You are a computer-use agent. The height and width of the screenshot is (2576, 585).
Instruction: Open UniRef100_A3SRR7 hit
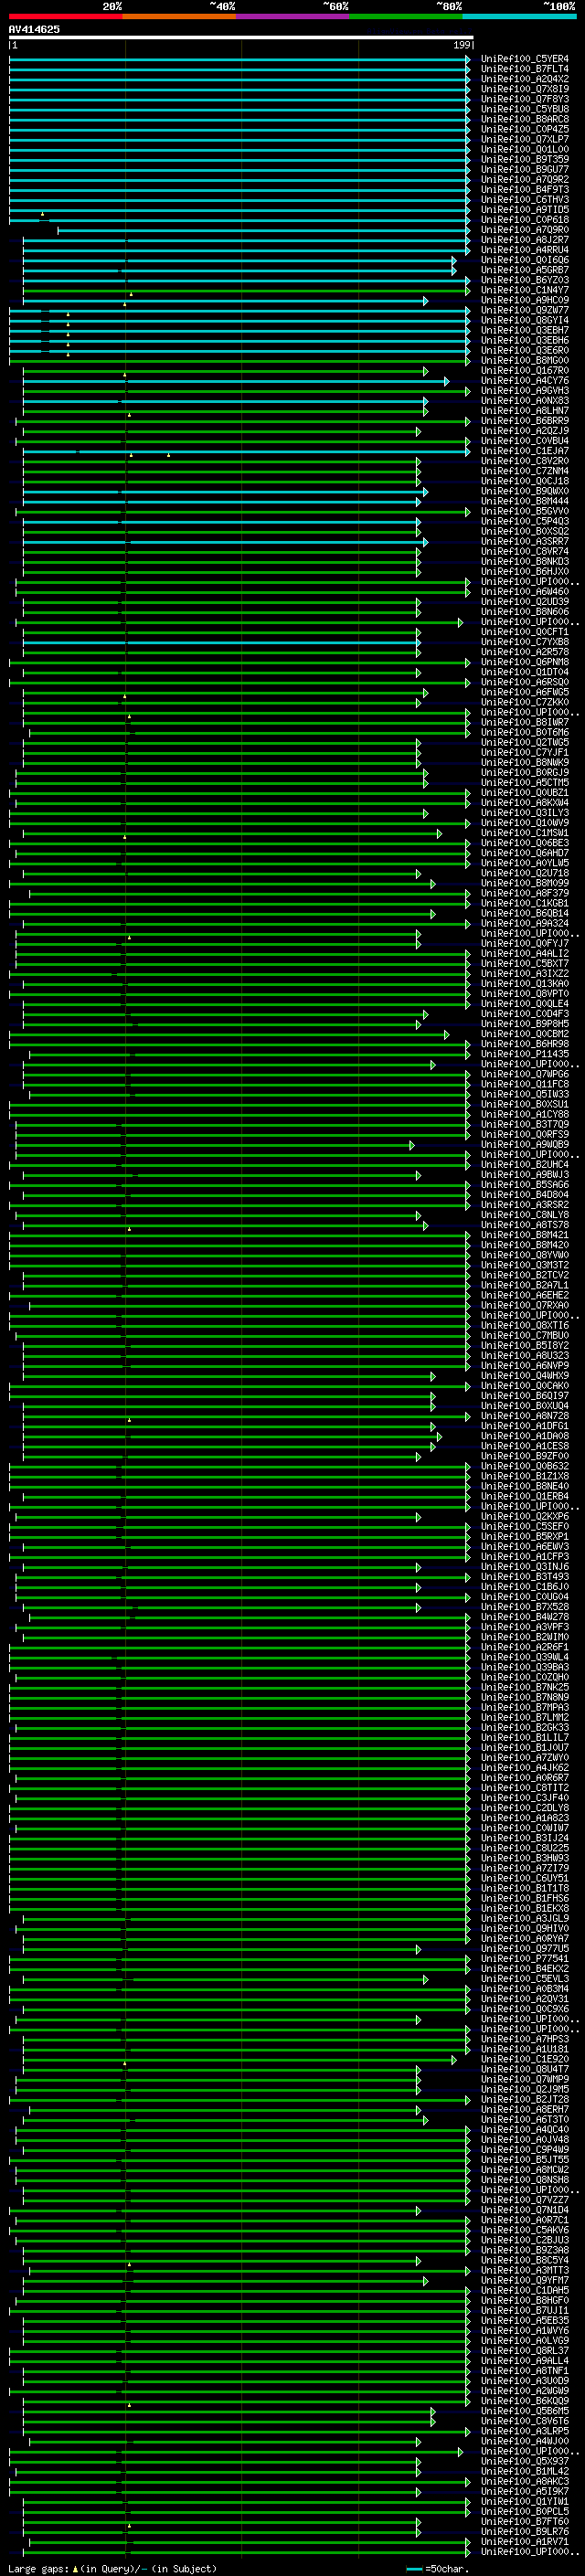coord(524,541)
